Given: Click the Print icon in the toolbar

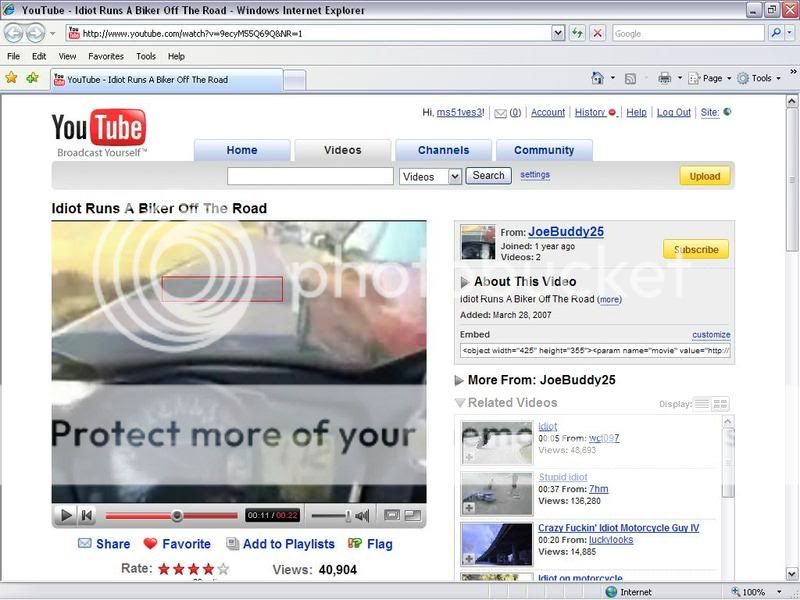Looking at the screenshot, I should click(x=664, y=78).
